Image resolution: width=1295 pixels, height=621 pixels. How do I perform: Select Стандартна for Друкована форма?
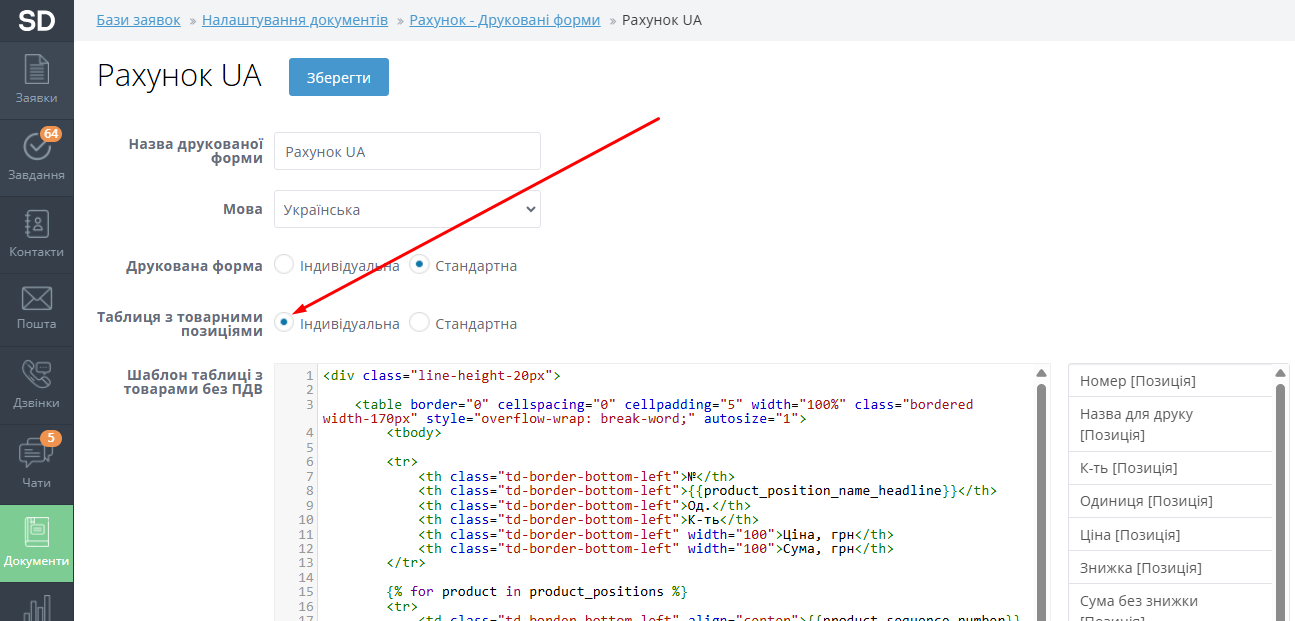pyautogui.click(x=420, y=265)
